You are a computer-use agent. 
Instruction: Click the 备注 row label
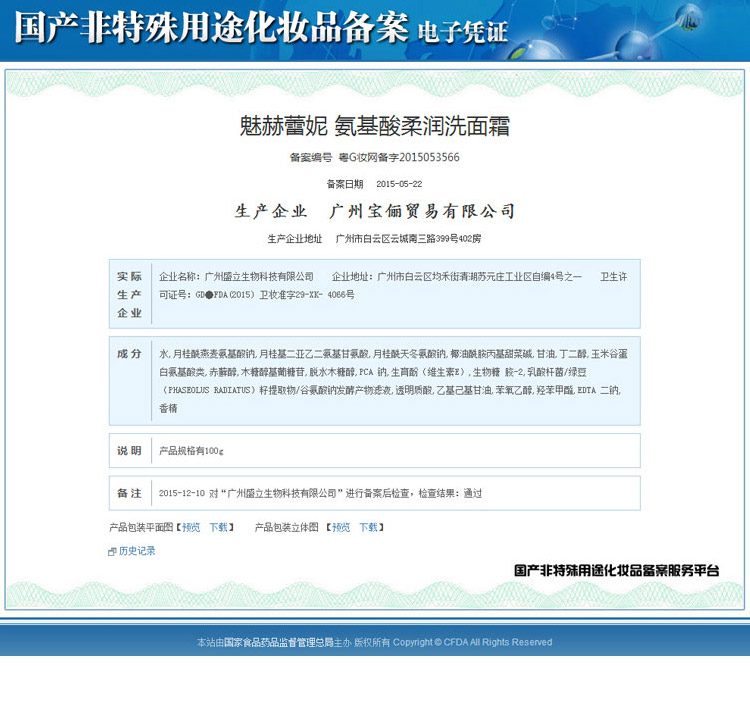click(x=130, y=493)
